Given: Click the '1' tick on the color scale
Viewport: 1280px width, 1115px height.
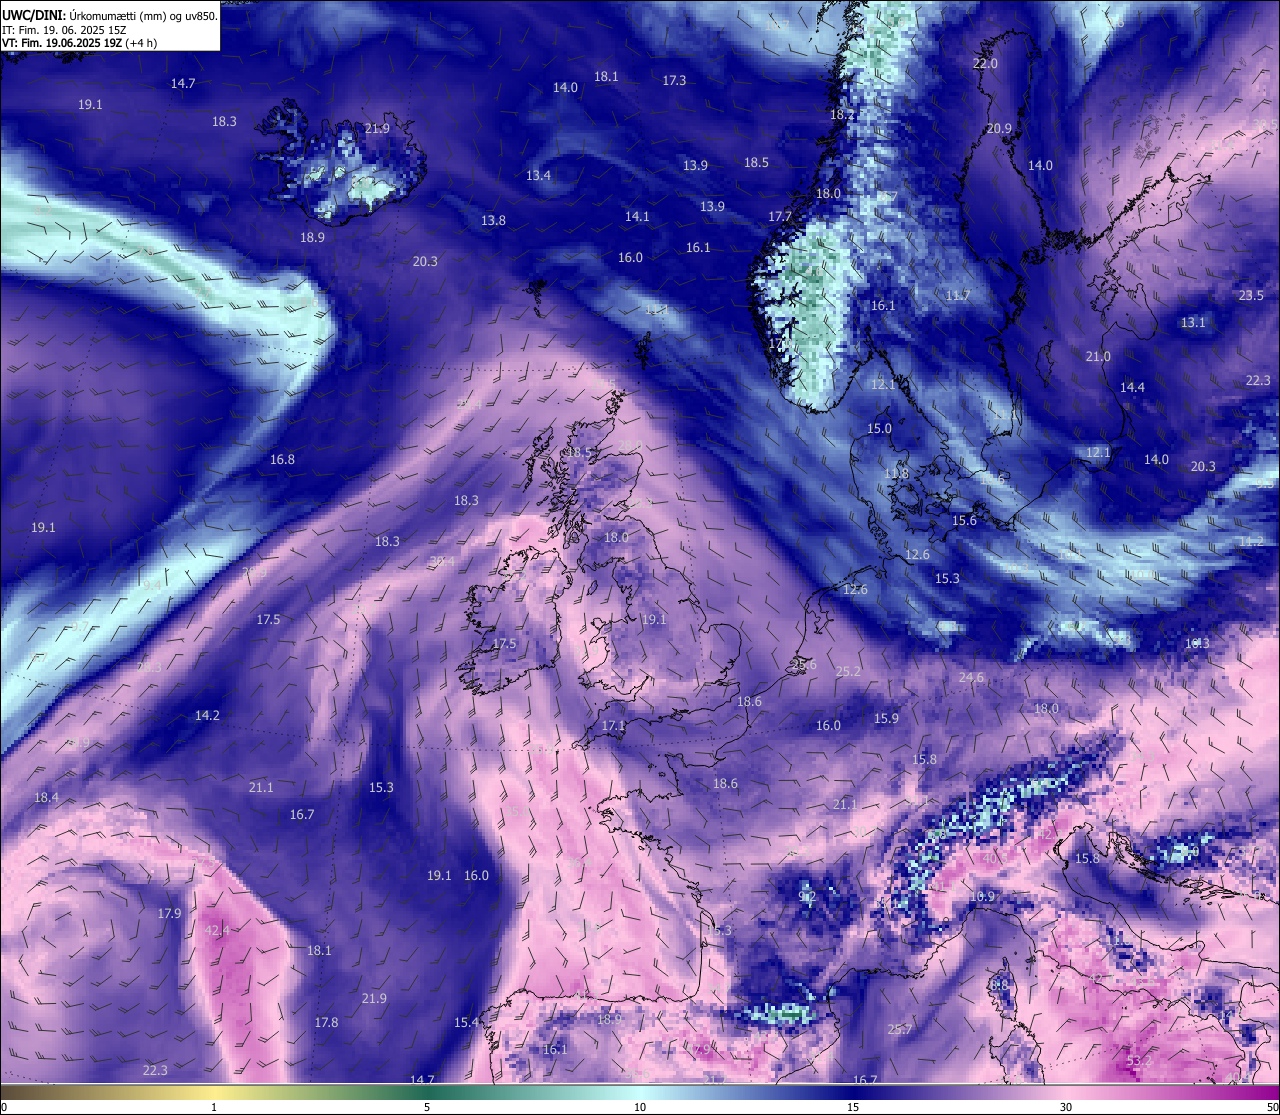Looking at the screenshot, I should 214,1107.
